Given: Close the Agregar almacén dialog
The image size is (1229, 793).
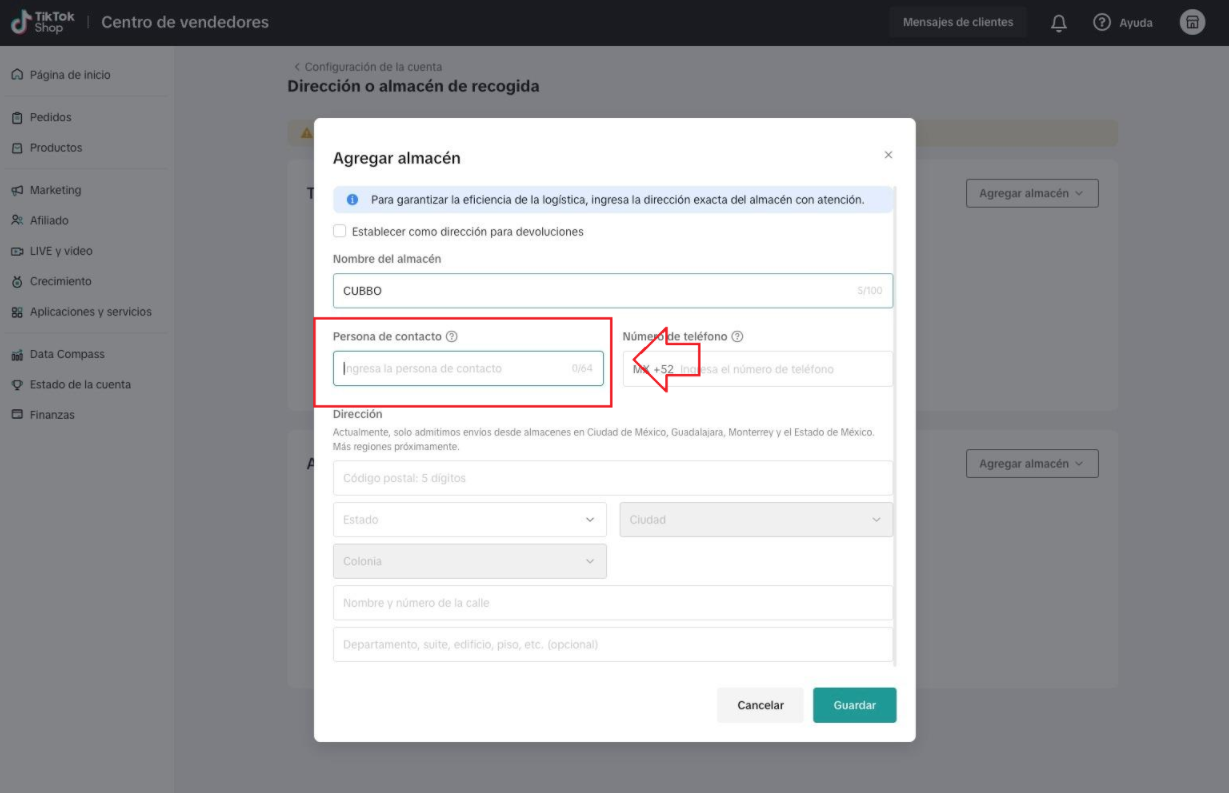Looking at the screenshot, I should 888,155.
